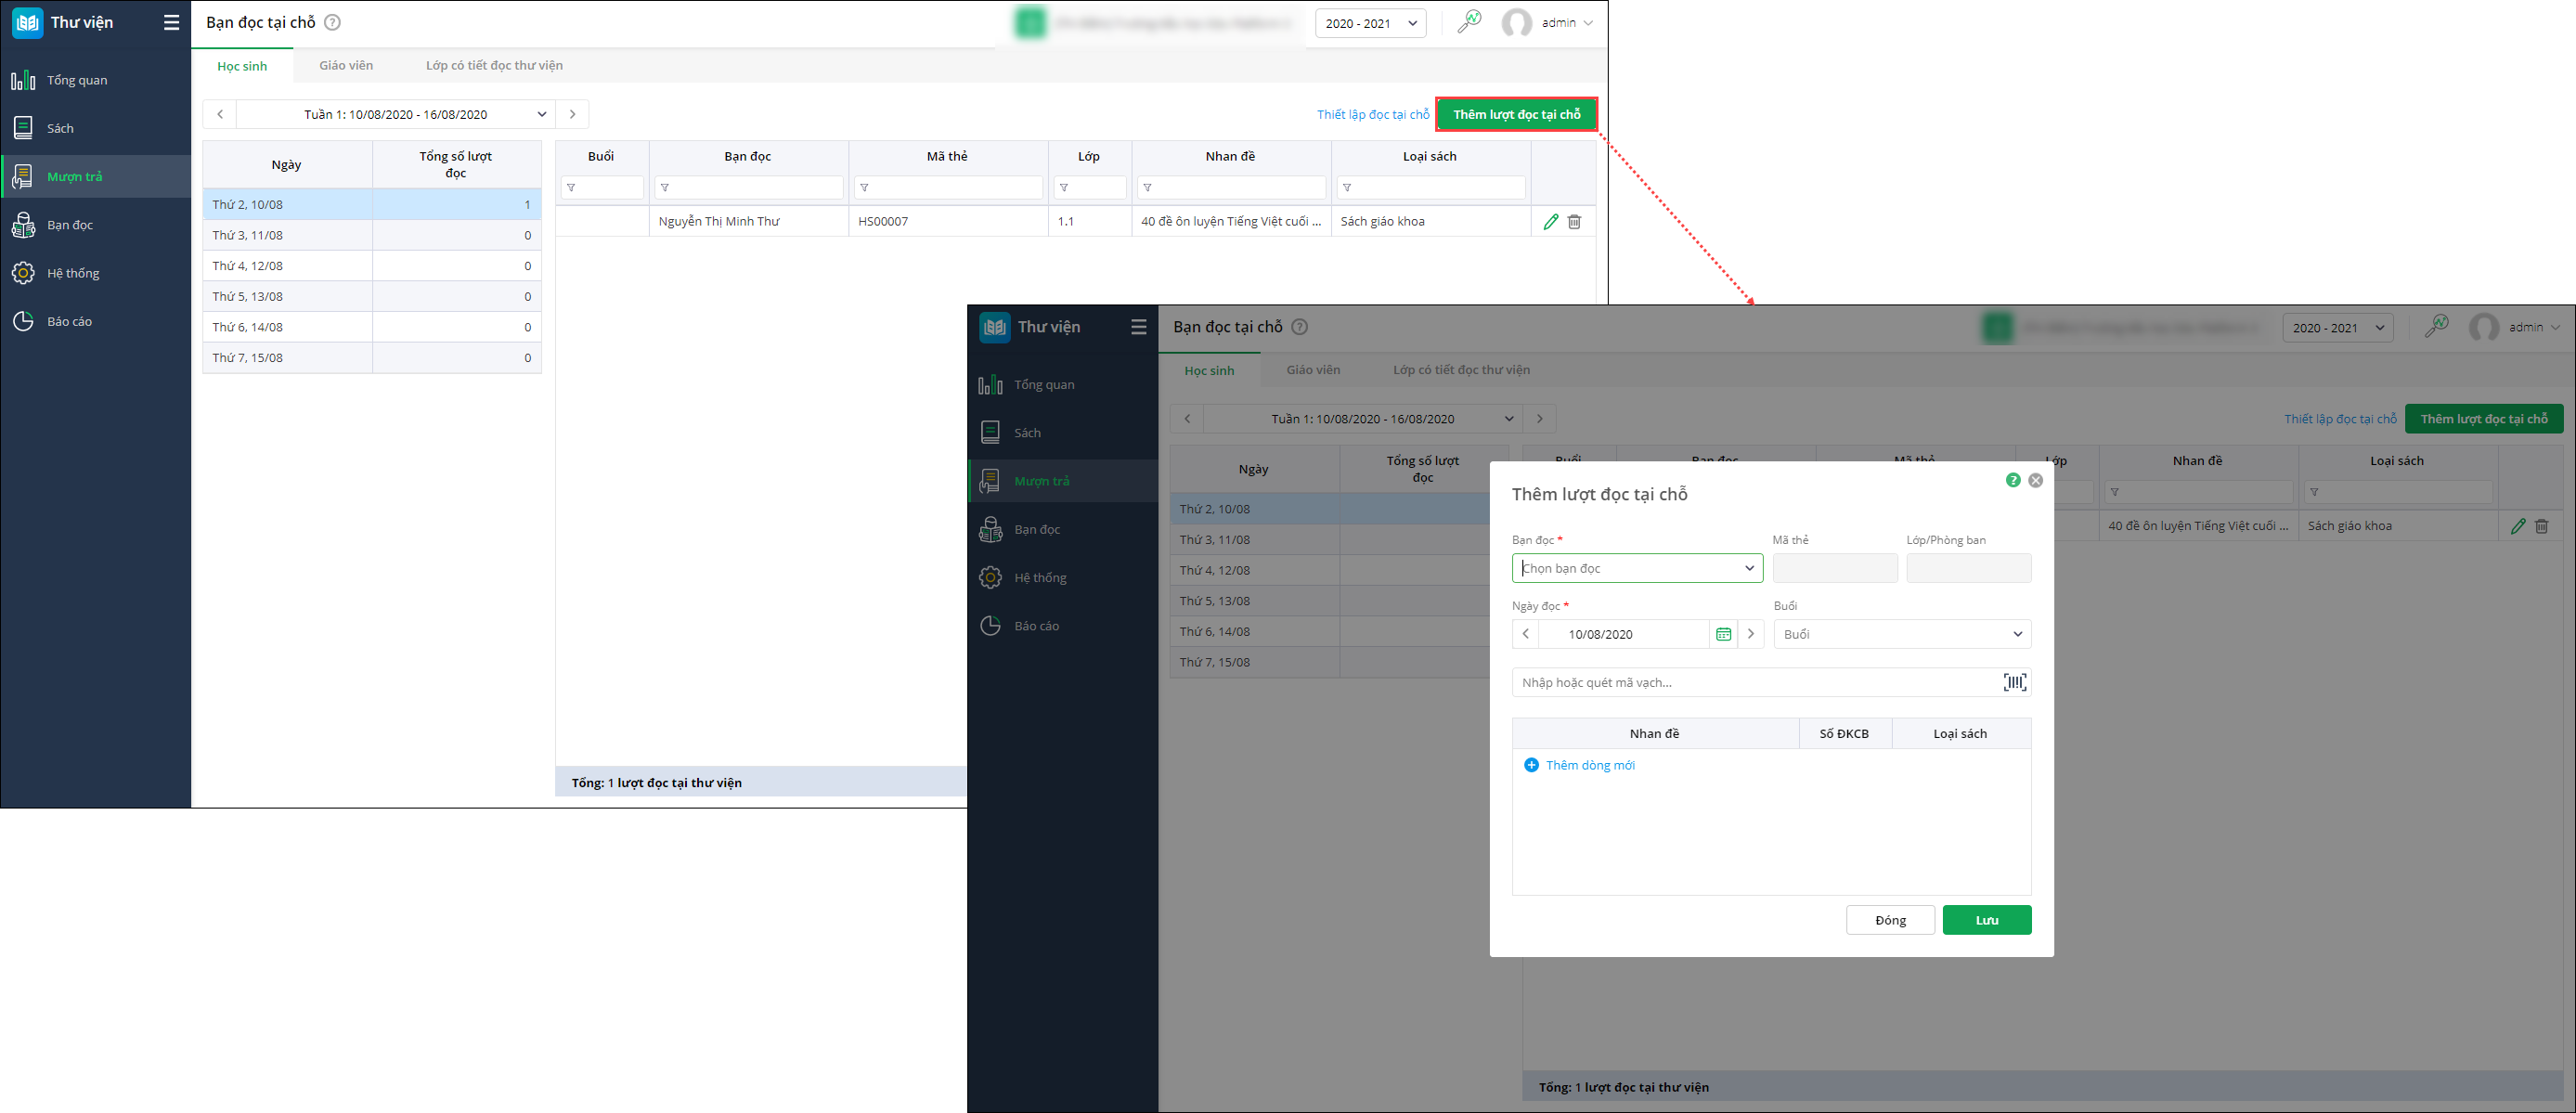
Task: Click the barcode scanner icon in dialog
Action: pyautogui.click(x=2014, y=682)
